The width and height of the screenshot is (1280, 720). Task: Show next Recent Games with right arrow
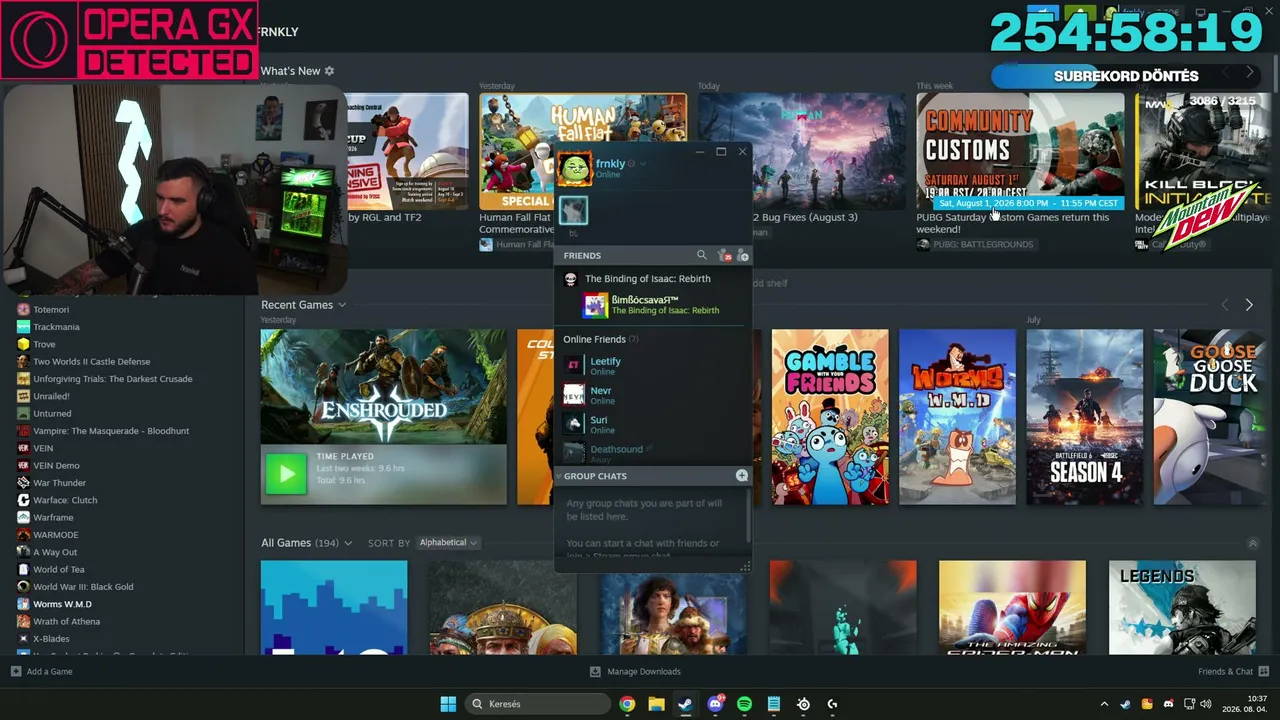(x=1249, y=305)
